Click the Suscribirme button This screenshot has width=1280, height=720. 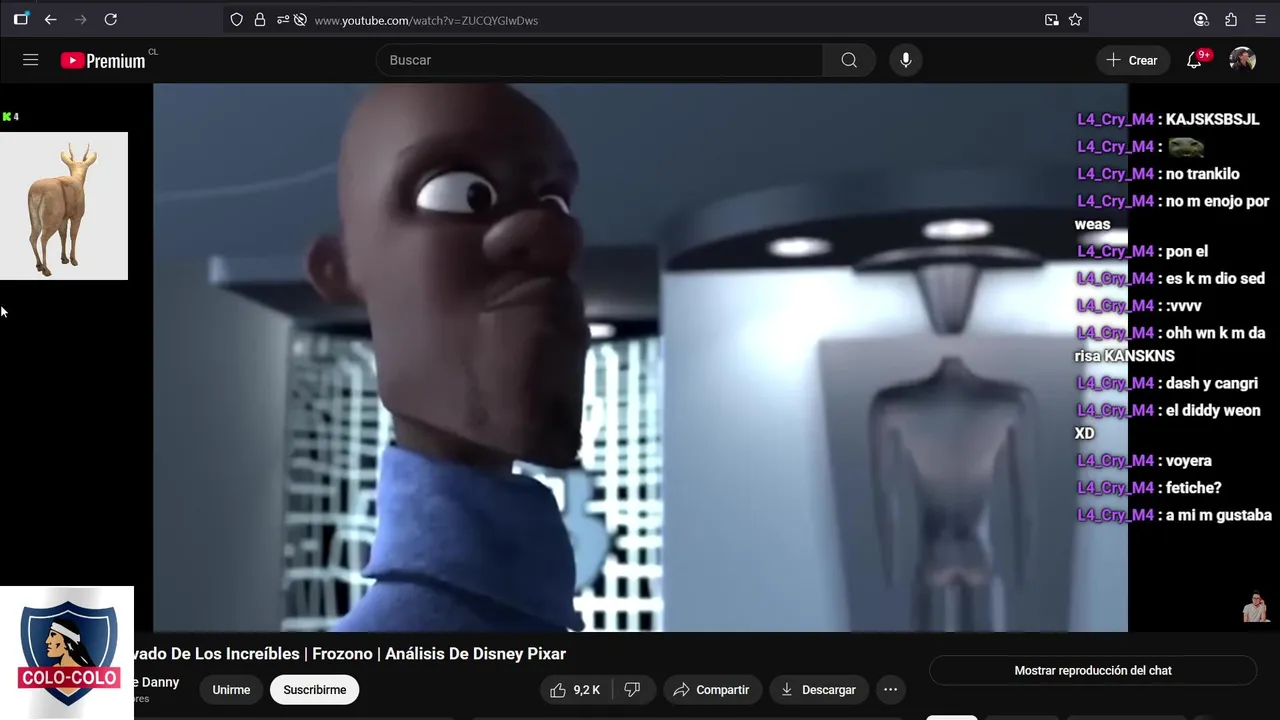click(x=315, y=690)
